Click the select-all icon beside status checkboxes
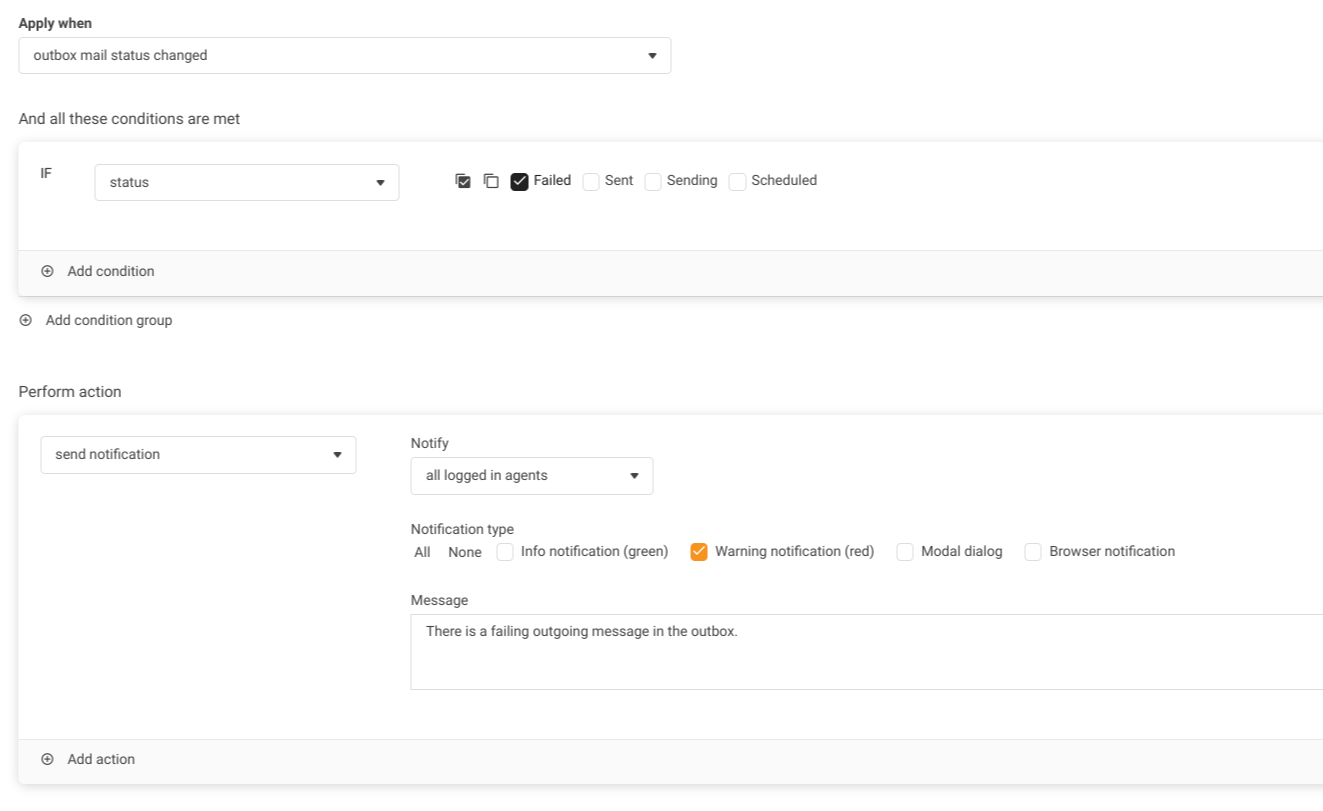1323x811 pixels. tap(462, 181)
